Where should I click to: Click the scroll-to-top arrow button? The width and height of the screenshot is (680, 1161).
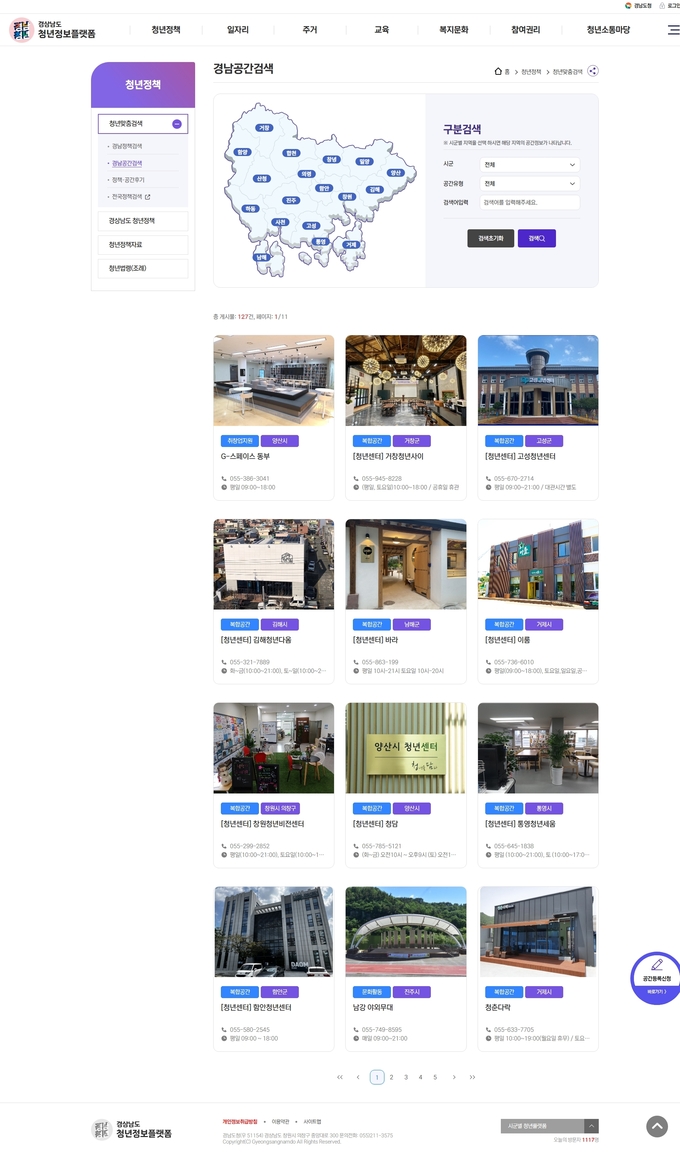point(656,1126)
